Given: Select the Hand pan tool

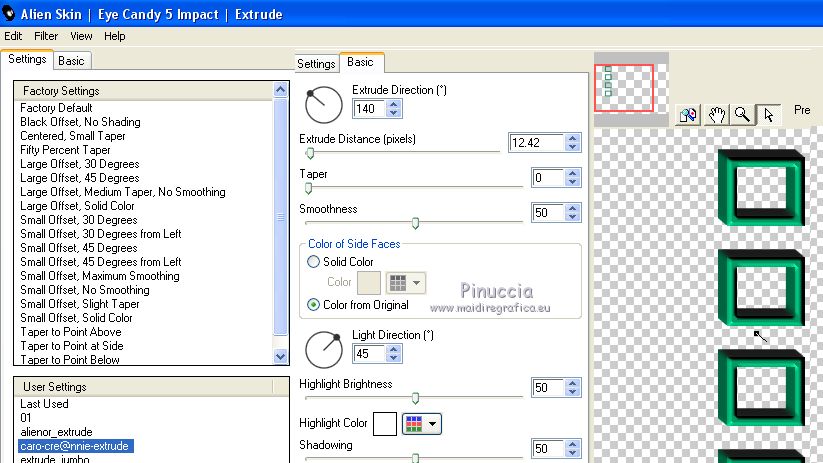Looking at the screenshot, I should (716, 114).
